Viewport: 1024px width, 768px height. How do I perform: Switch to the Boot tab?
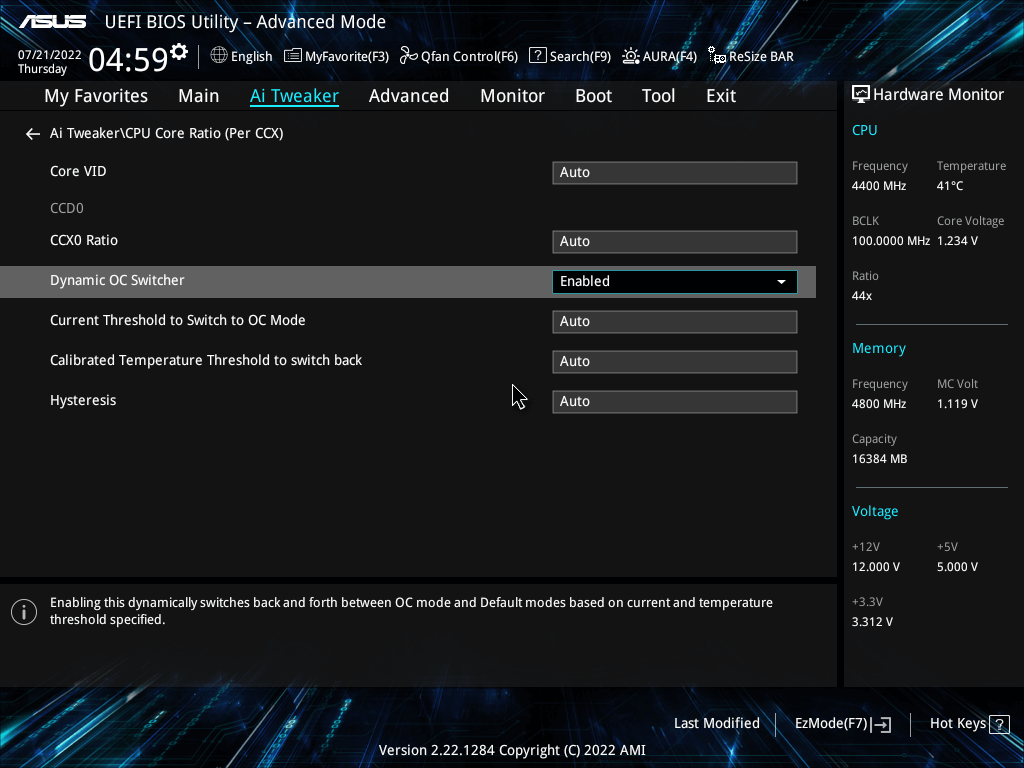594,96
